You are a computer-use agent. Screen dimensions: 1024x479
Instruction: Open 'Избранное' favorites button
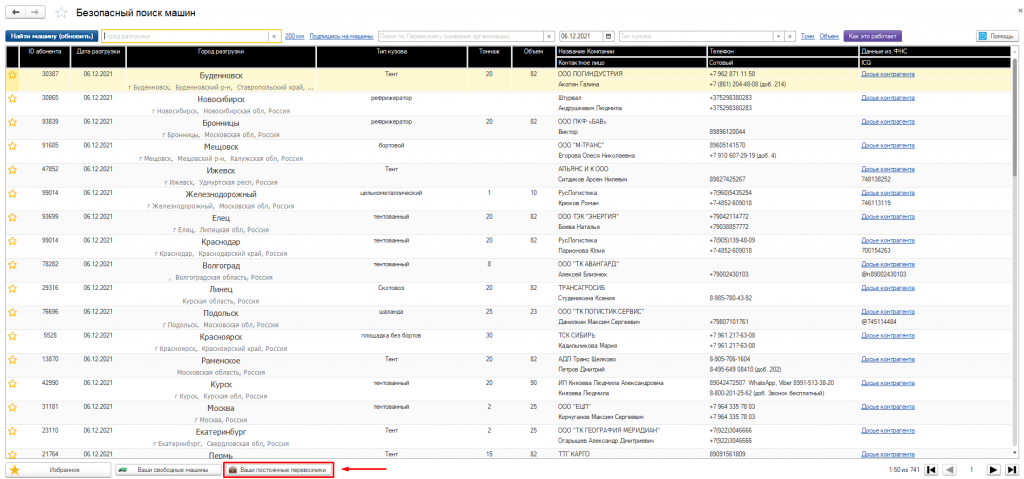coord(58,469)
